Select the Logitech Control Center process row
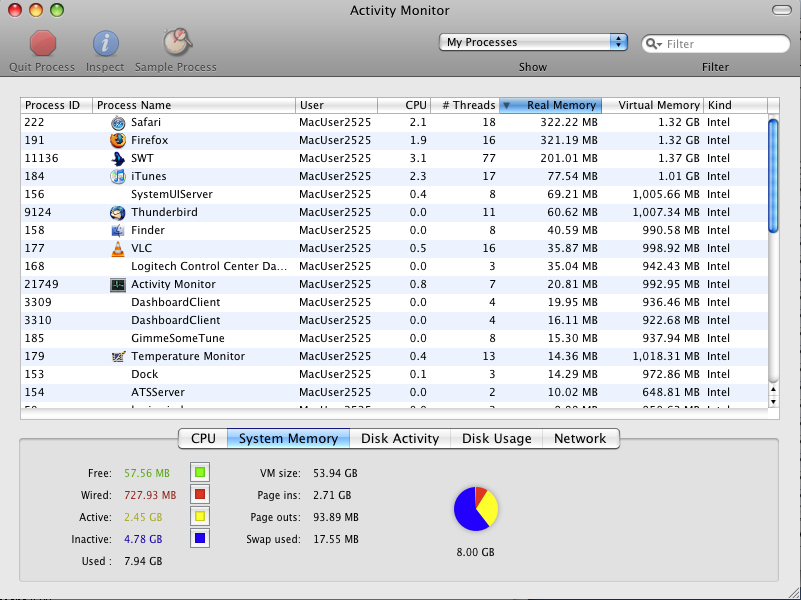The image size is (801, 600). click(x=394, y=267)
